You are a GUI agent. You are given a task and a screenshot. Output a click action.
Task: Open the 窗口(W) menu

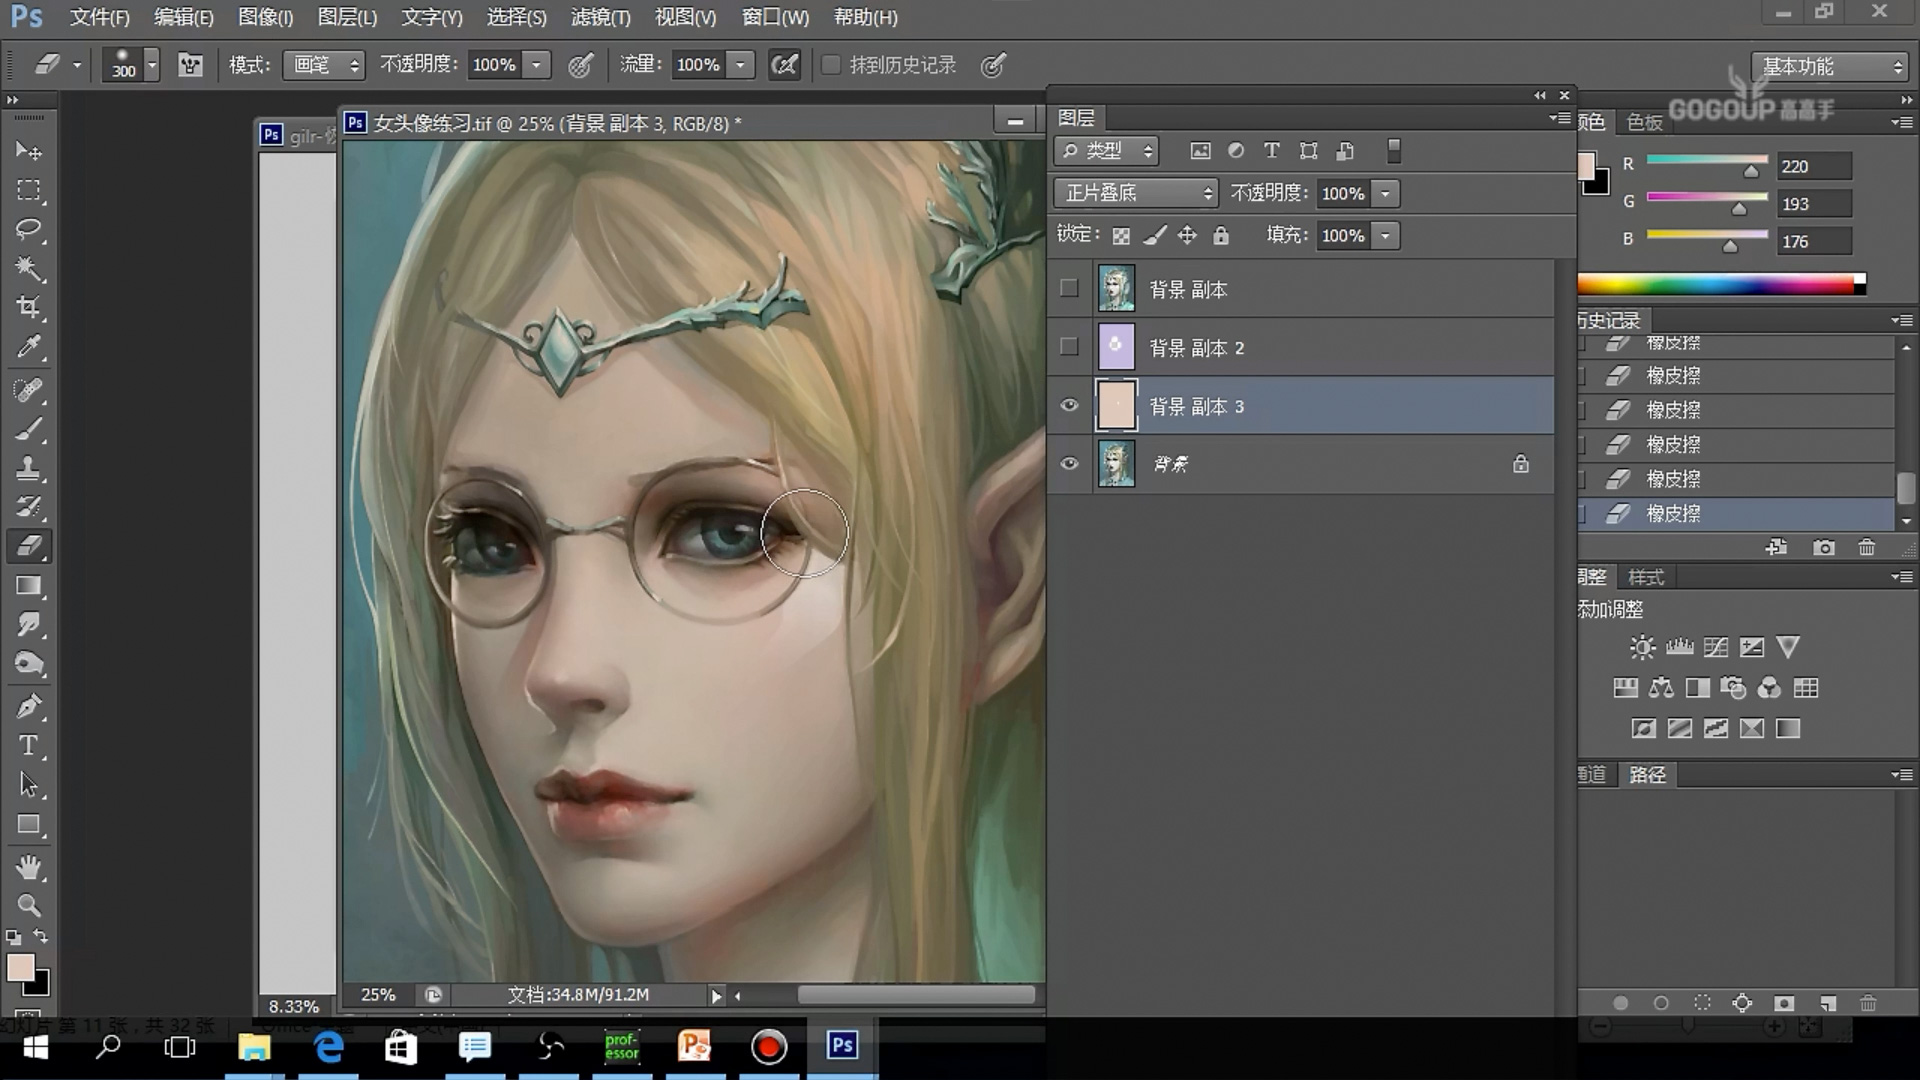775,17
